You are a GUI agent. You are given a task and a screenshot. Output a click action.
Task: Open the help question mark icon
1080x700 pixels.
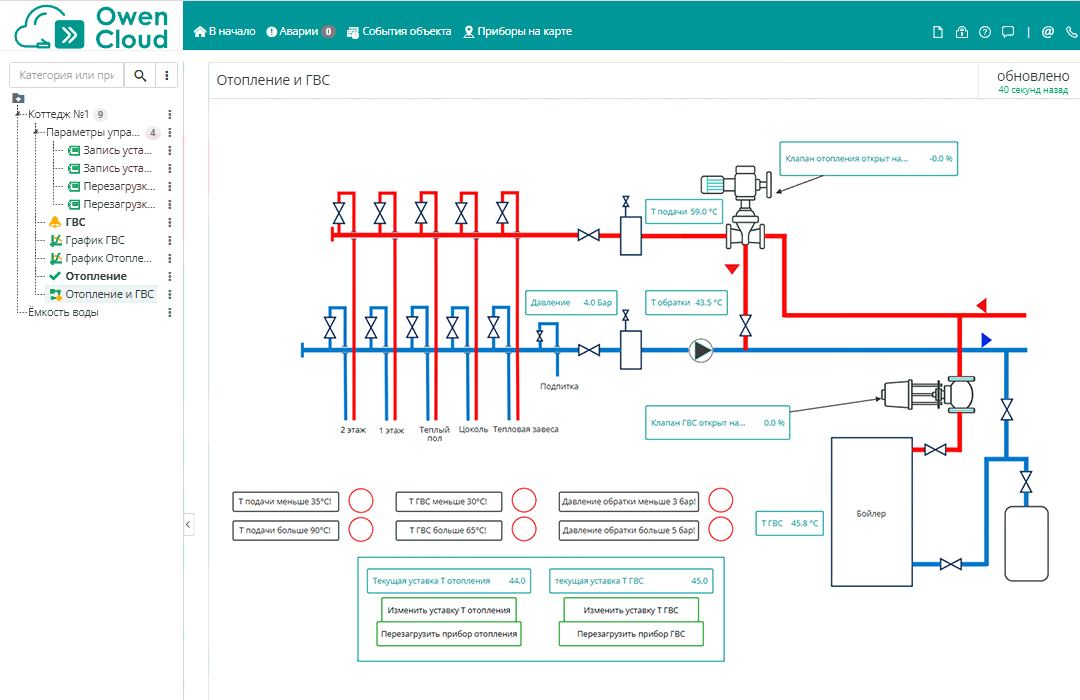[985, 32]
